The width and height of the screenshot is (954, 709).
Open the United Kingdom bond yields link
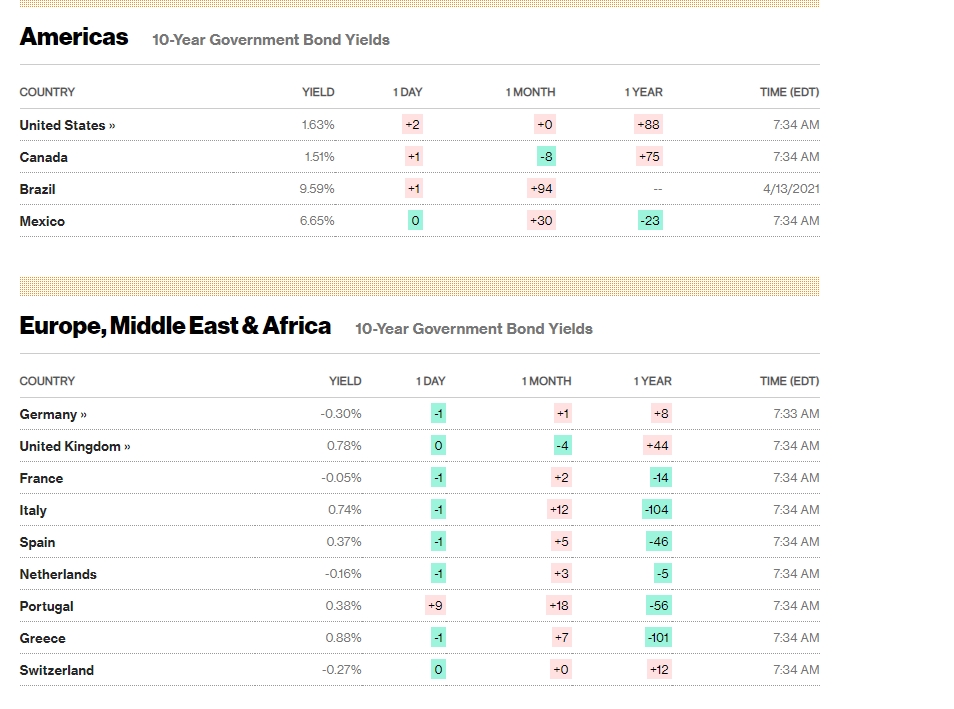[x=75, y=446]
